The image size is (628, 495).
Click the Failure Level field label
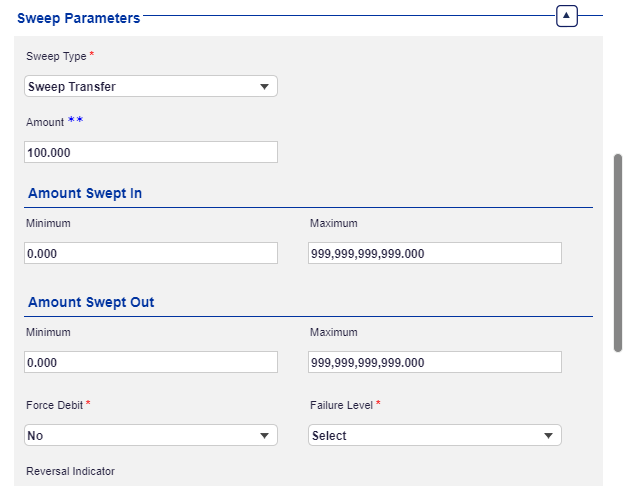click(341, 405)
